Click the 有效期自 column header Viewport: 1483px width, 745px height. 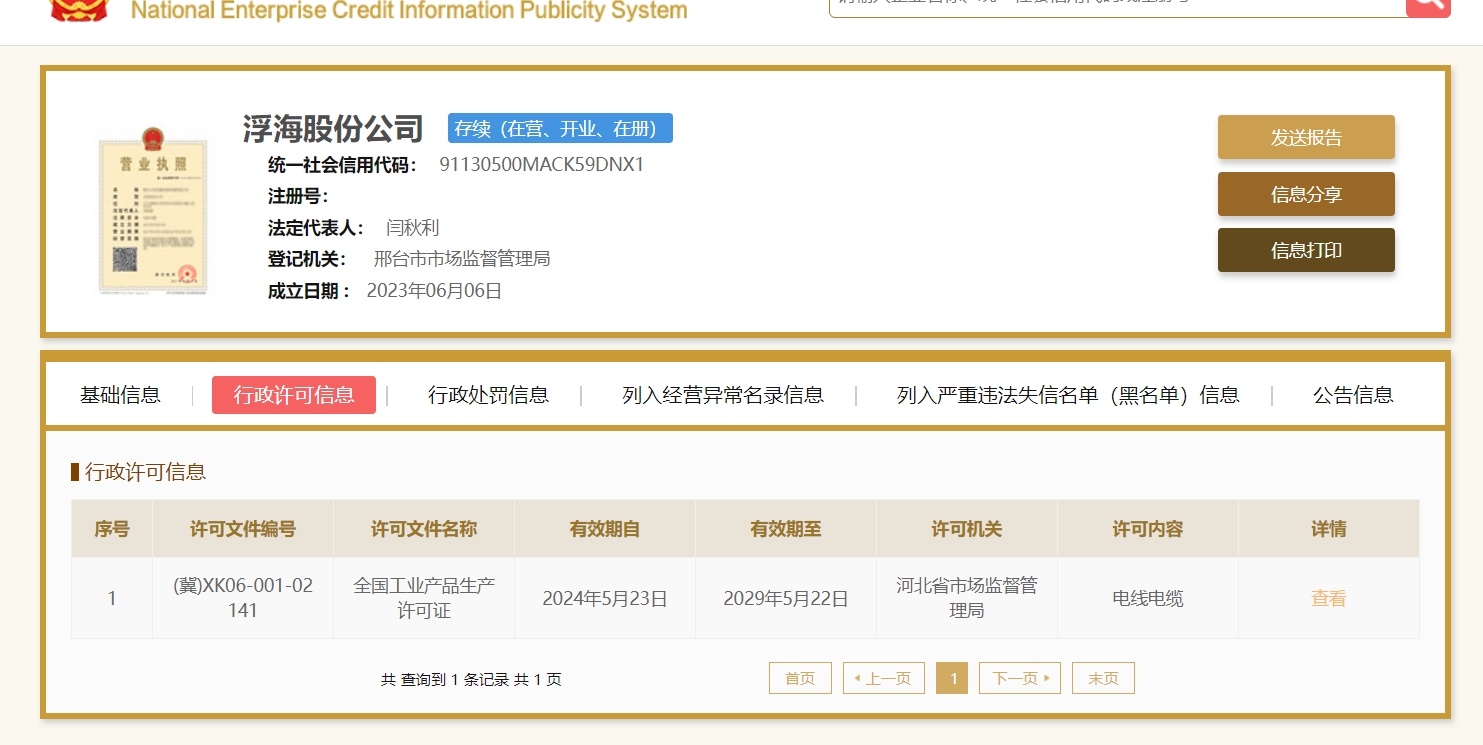pyautogui.click(x=605, y=529)
